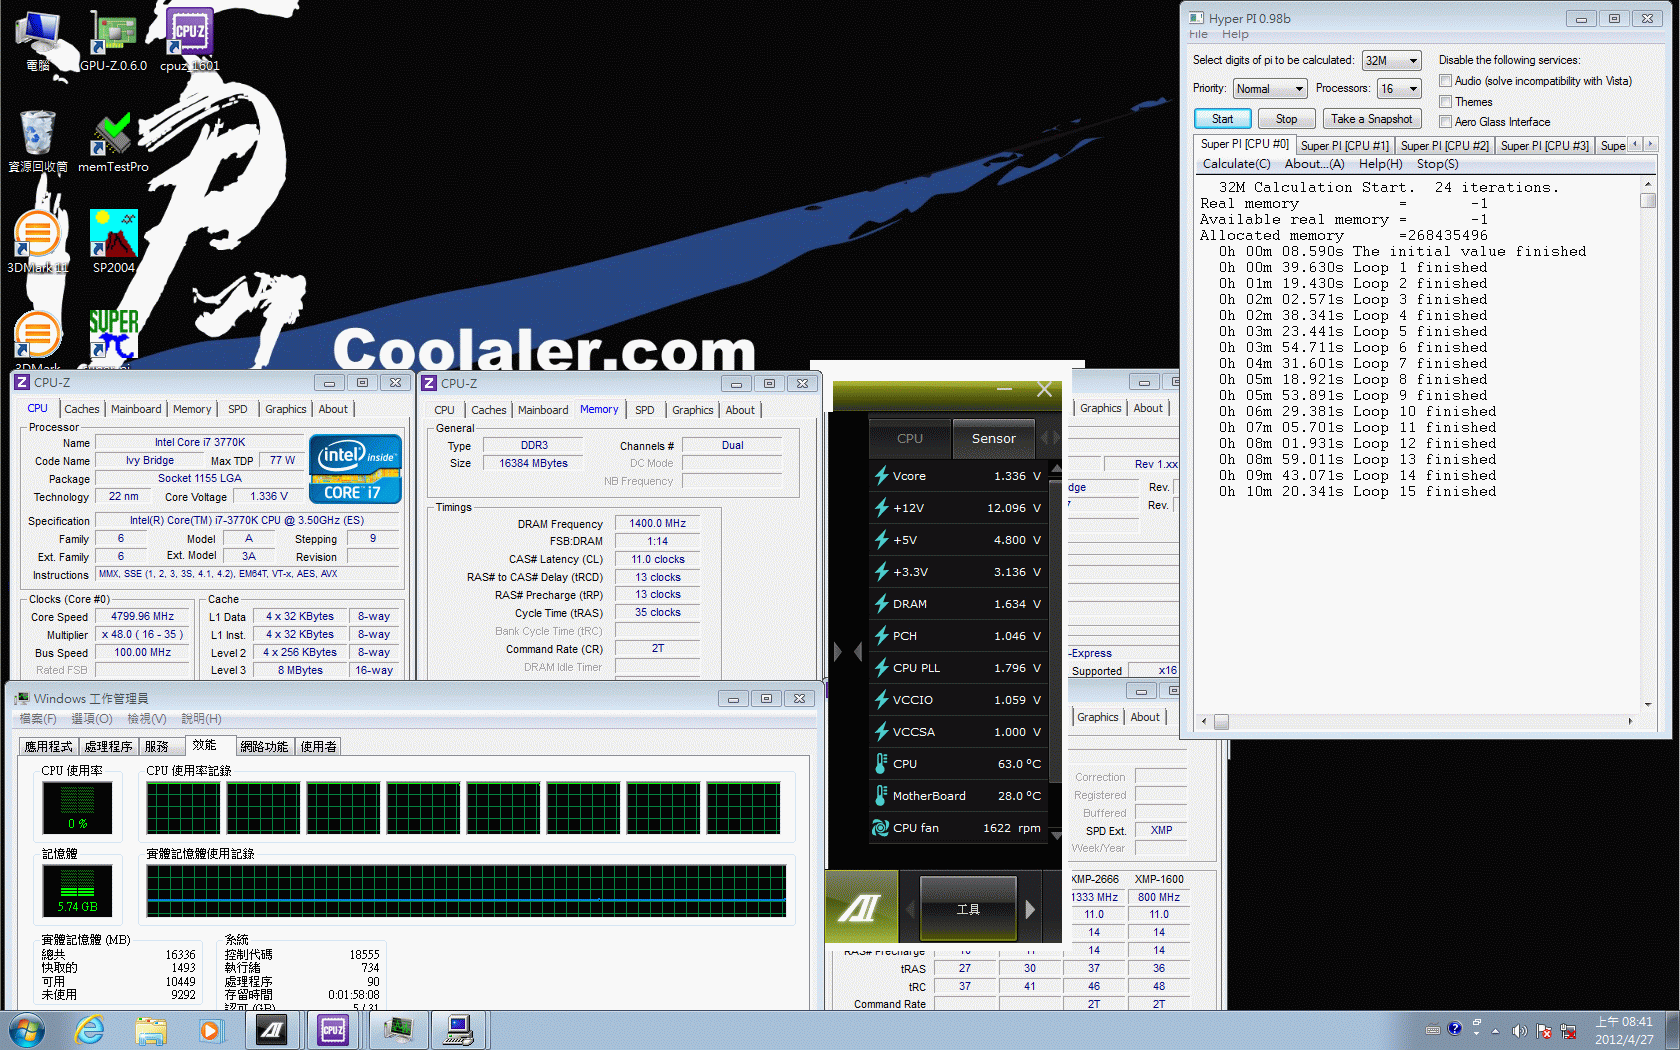Open About tab in left CPU-Z
Screen dimensions: 1680x1050
point(333,409)
